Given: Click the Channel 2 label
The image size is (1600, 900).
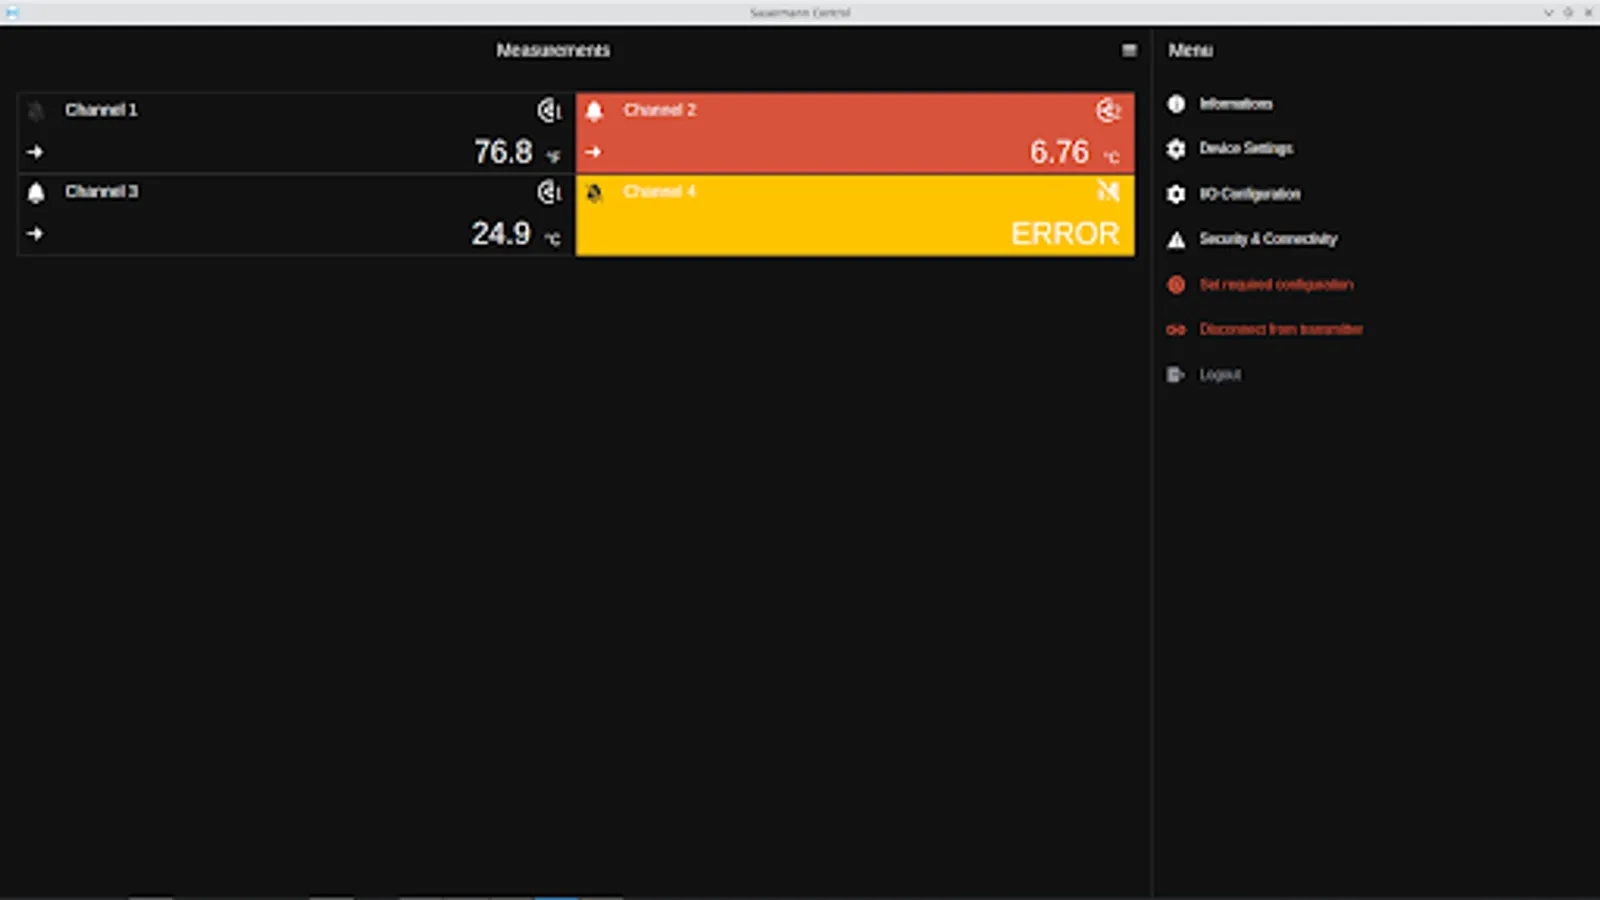Looking at the screenshot, I should point(660,110).
